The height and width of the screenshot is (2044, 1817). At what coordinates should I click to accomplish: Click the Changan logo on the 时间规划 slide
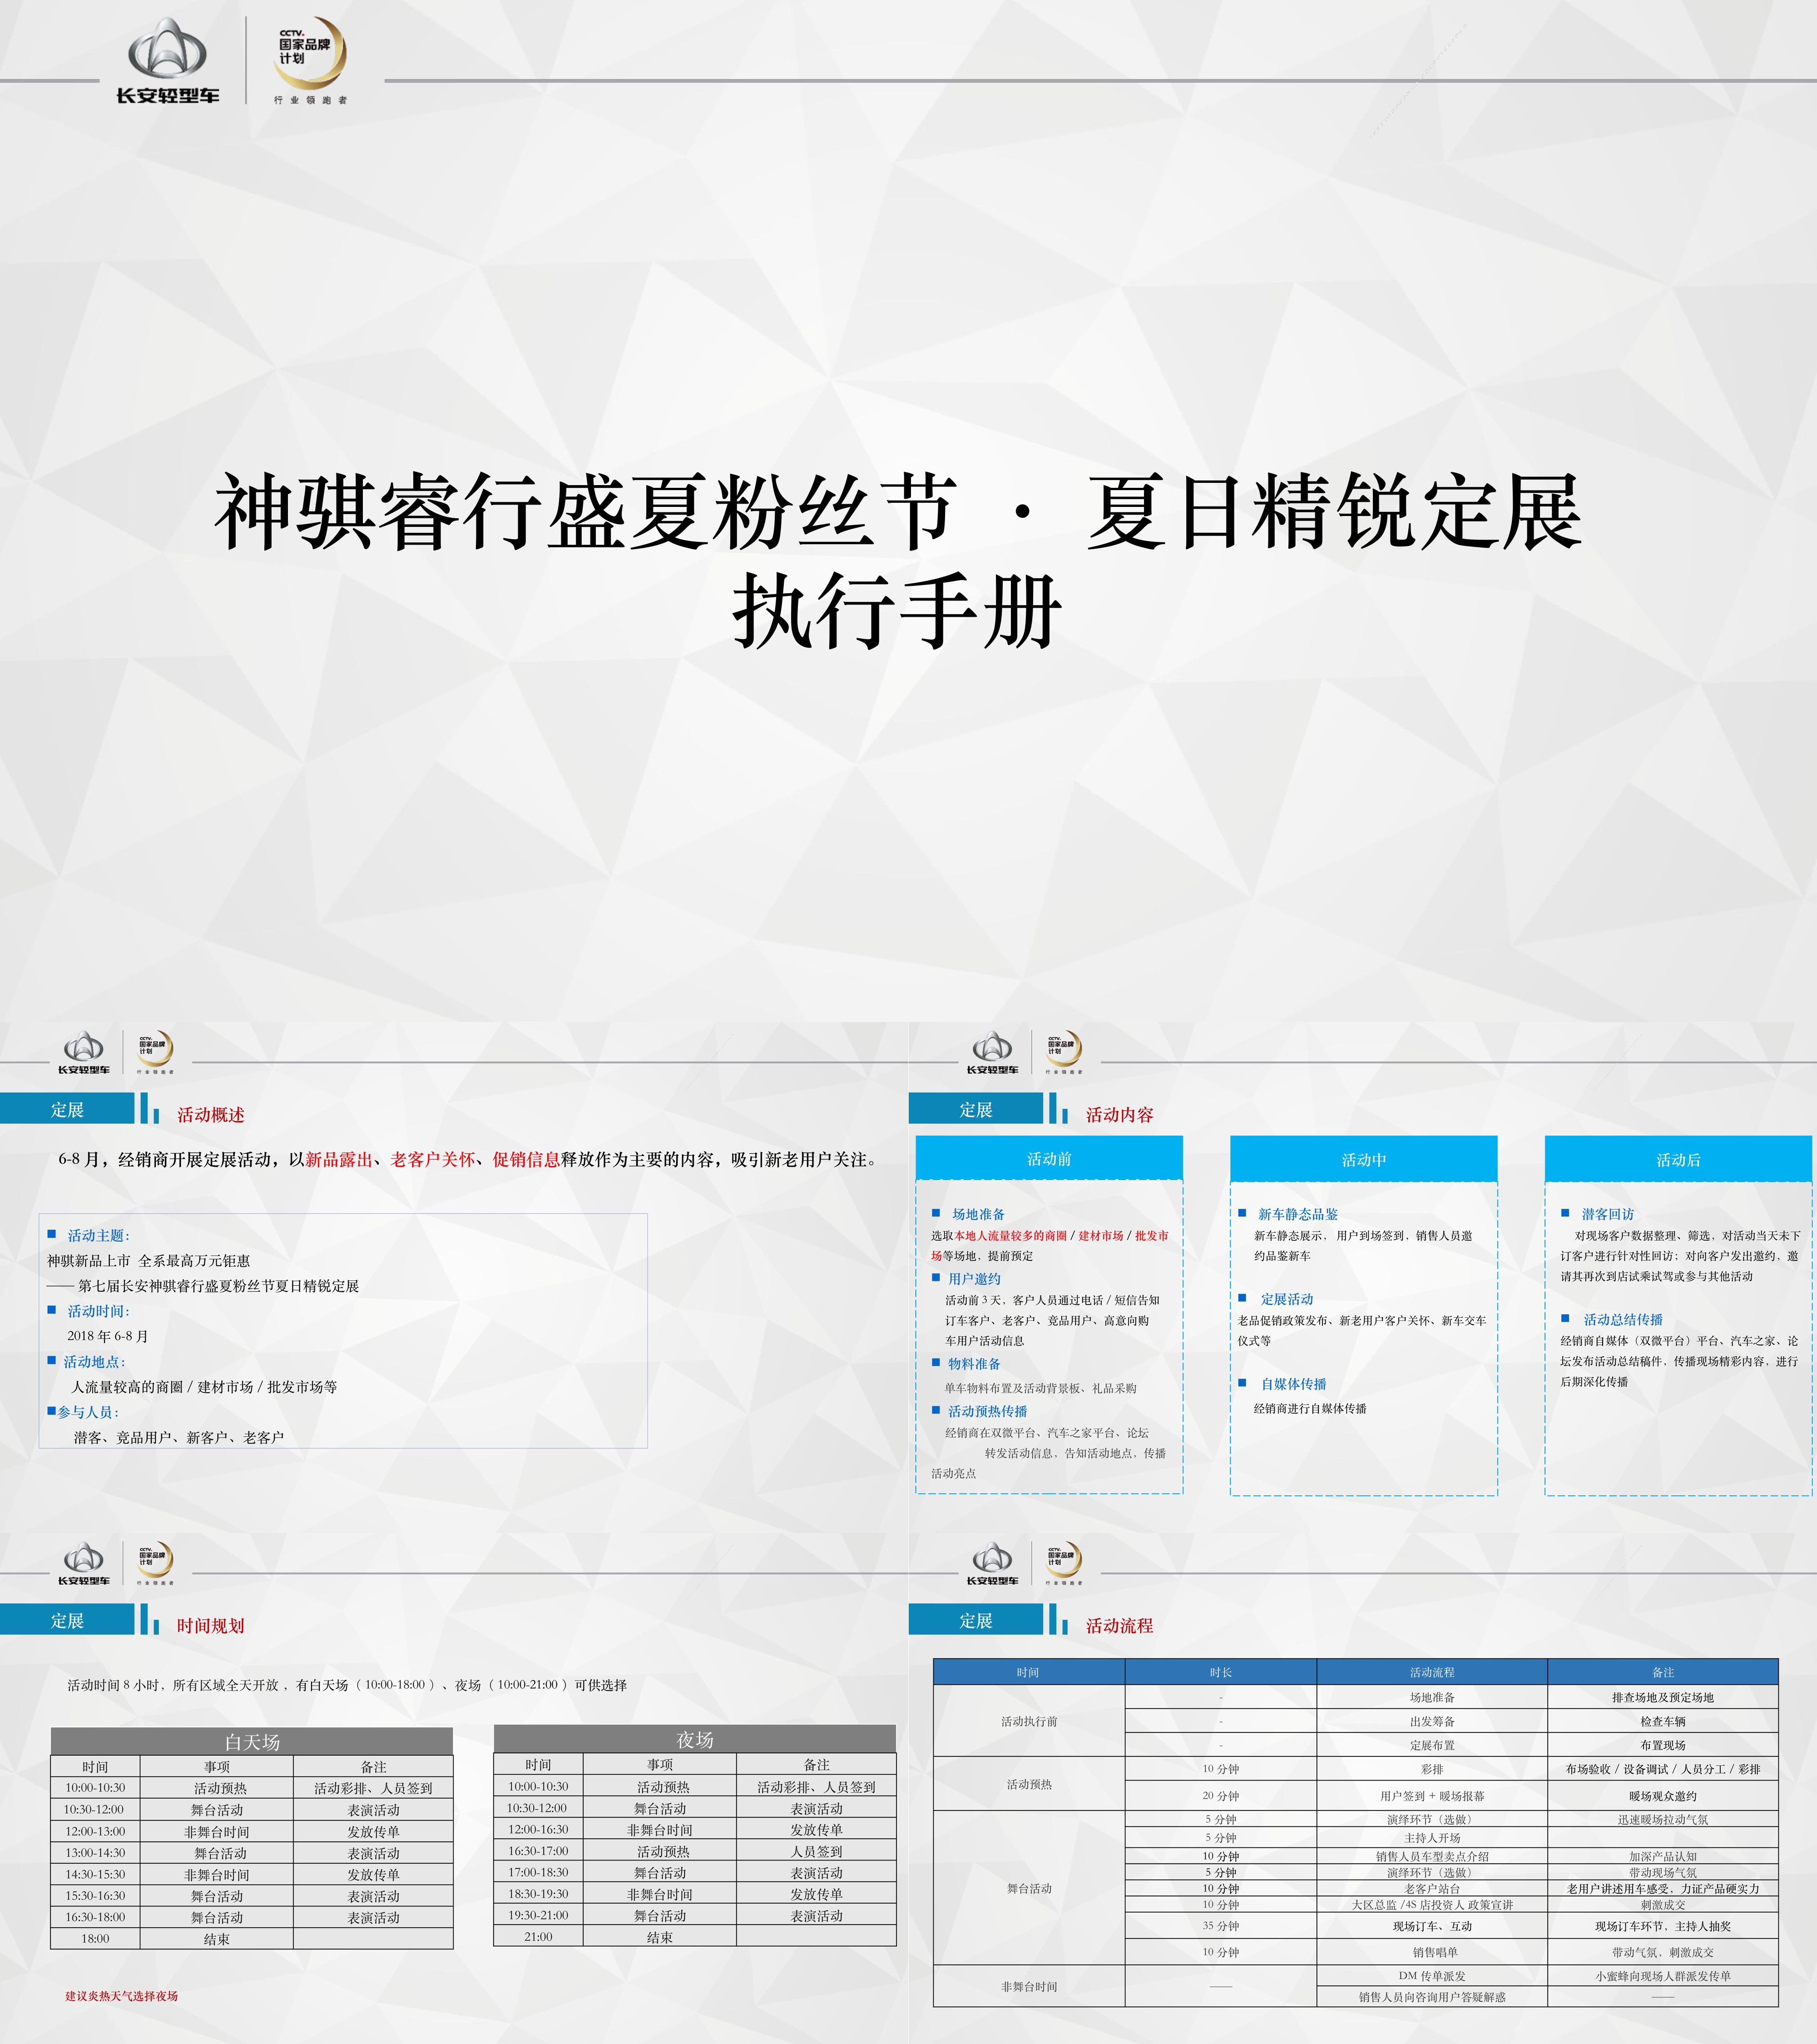(84, 1563)
